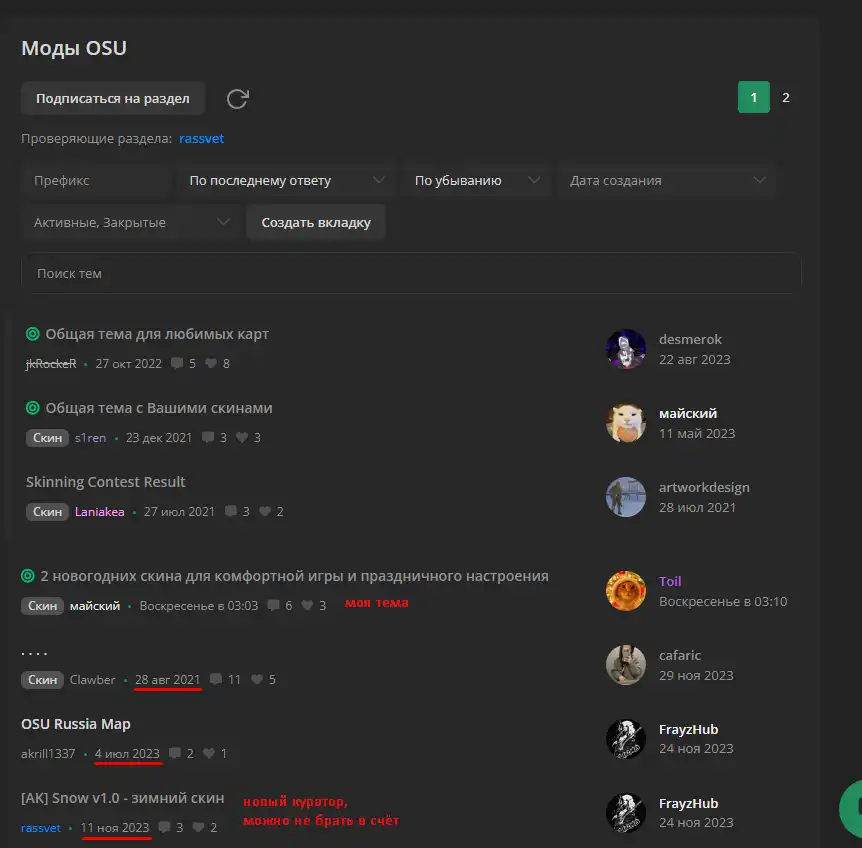
Task: Click the heart icon in Clawber thread row
Action: pos(257,679)
